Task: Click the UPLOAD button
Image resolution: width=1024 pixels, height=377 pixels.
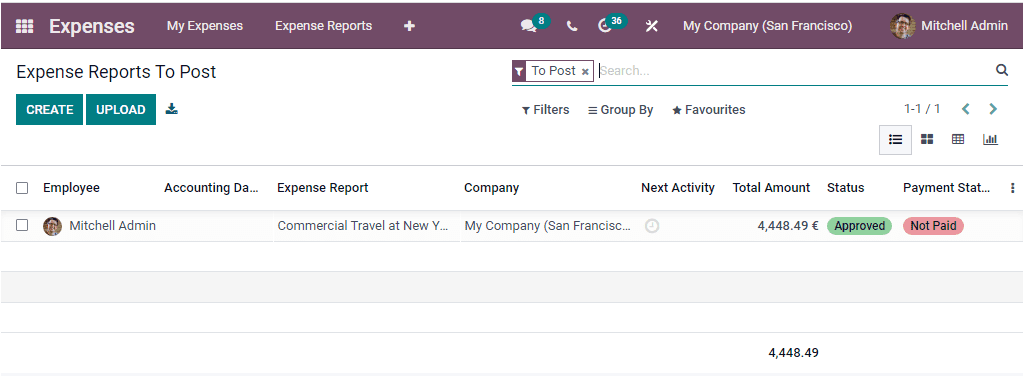Action: coord(121,110)
